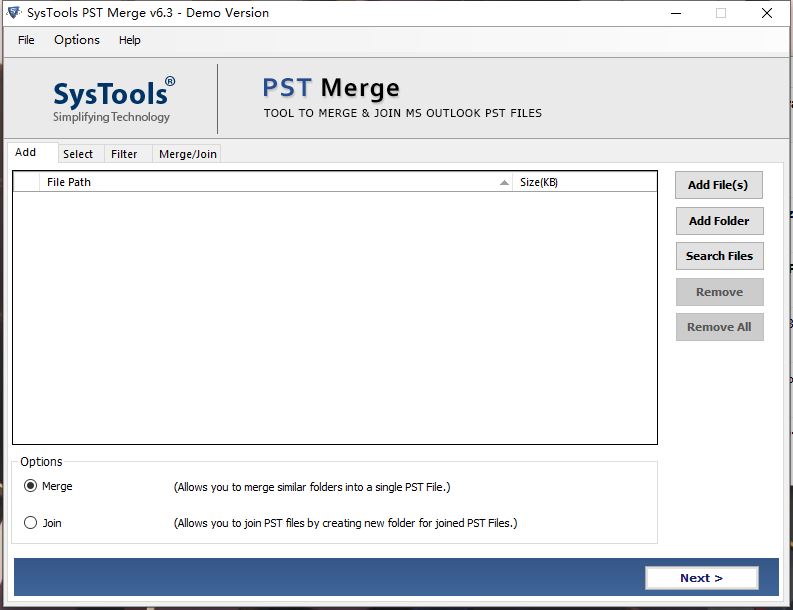Open the Options menu

[x=77, y=40]
